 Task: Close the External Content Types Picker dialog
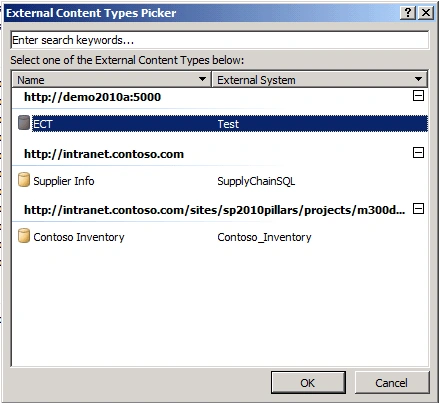426,13
